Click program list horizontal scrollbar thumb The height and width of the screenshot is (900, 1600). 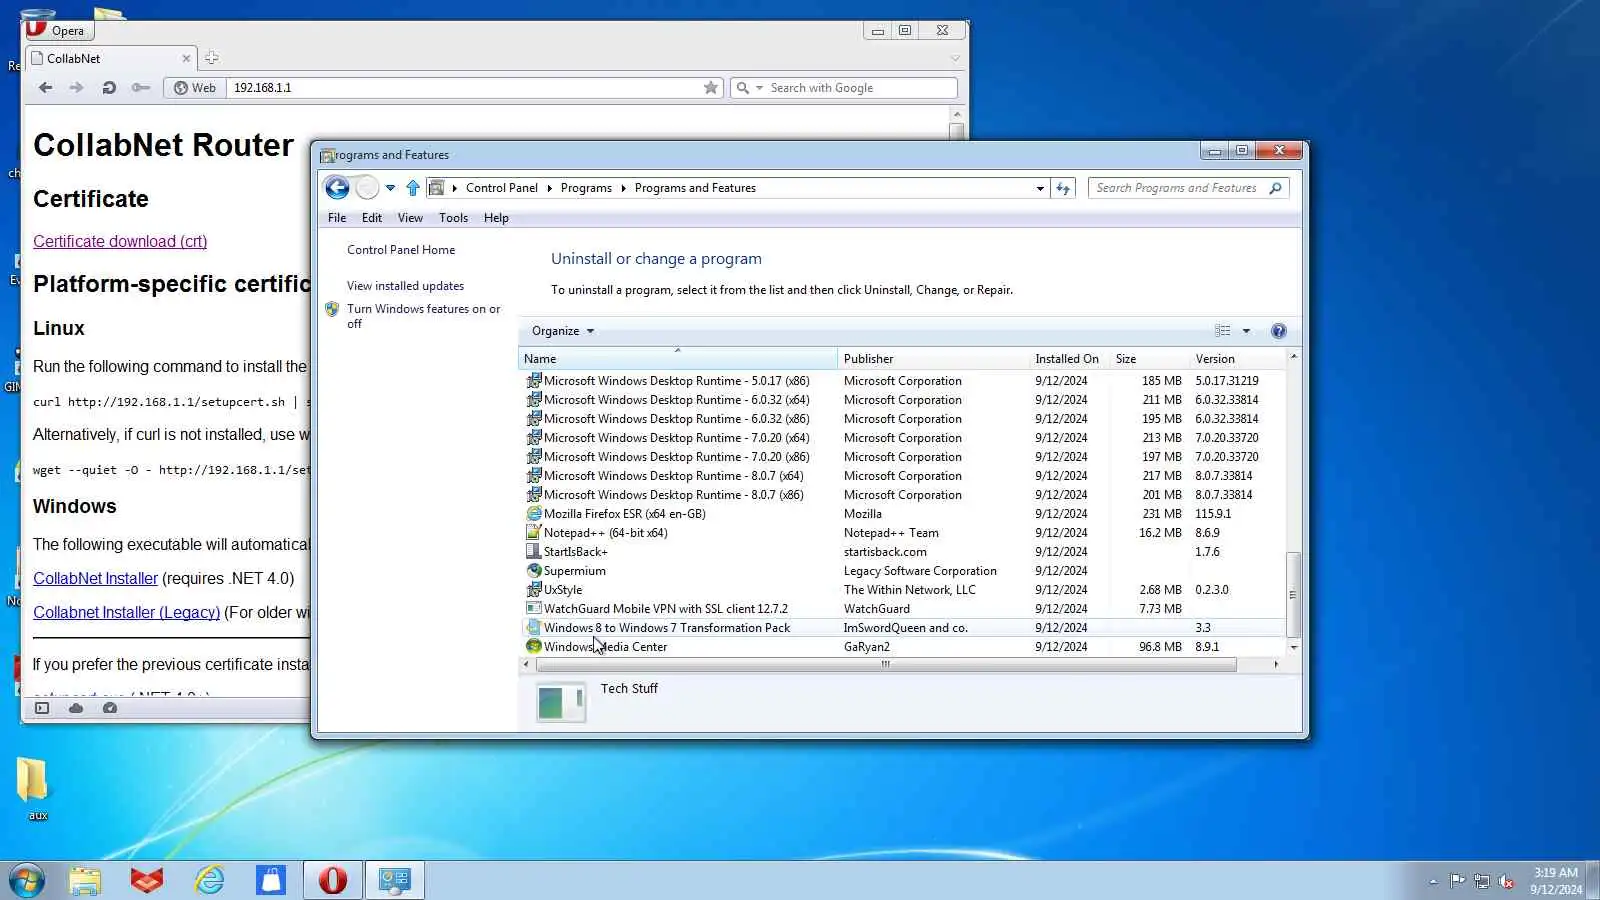coord(886,664)
